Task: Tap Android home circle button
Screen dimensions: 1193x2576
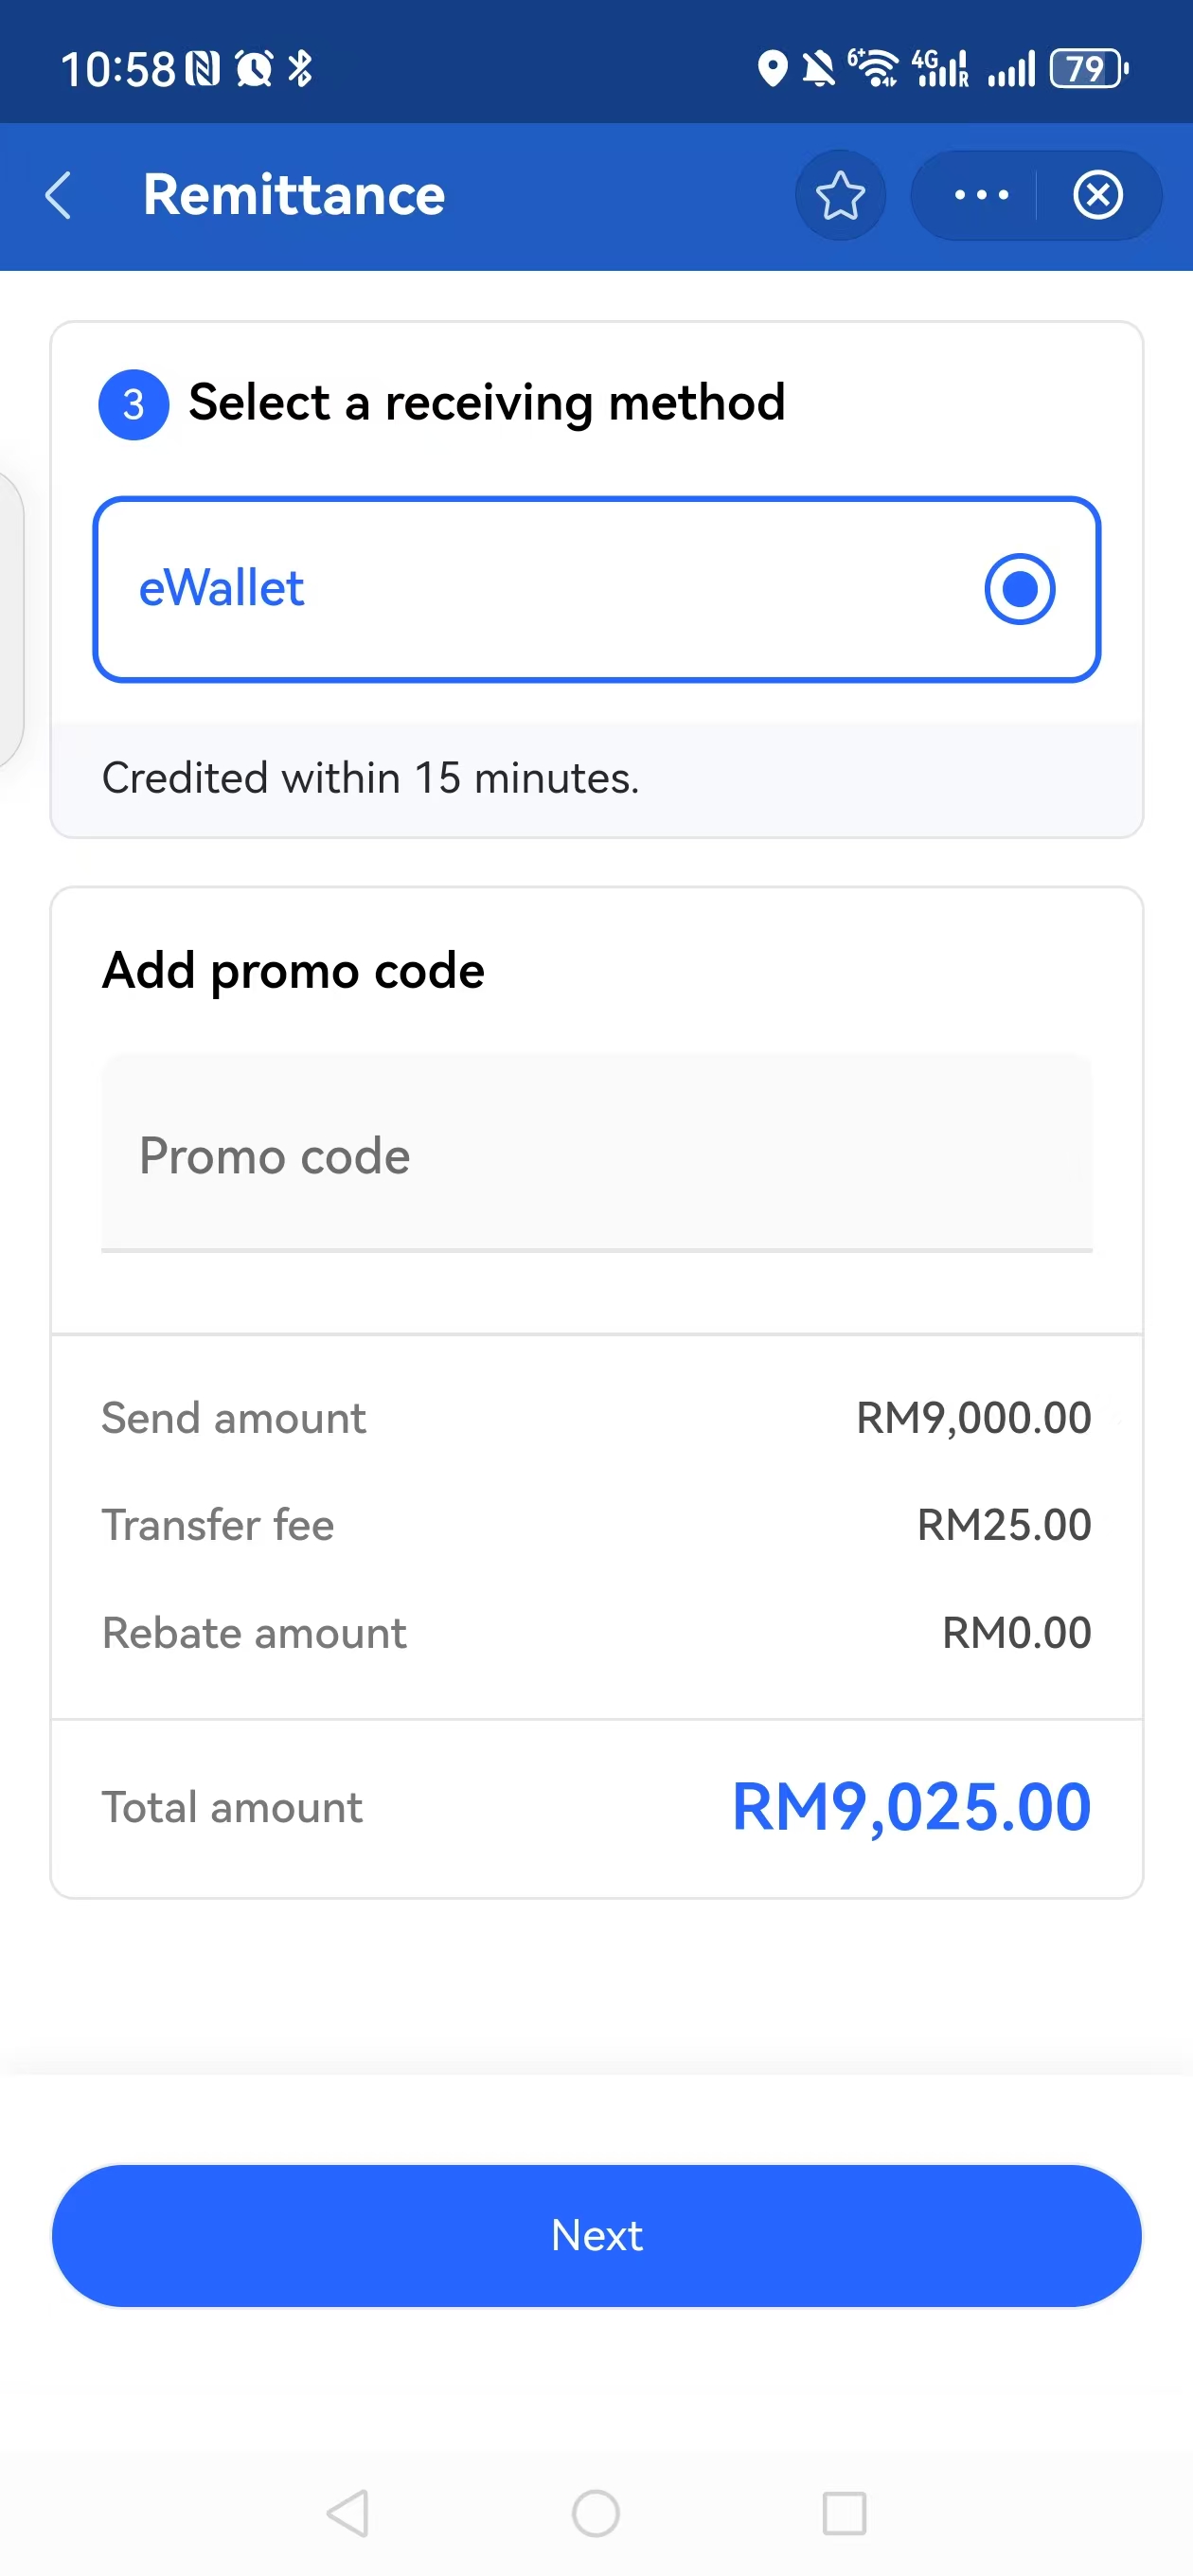Action: click(x=596, y=2513)
